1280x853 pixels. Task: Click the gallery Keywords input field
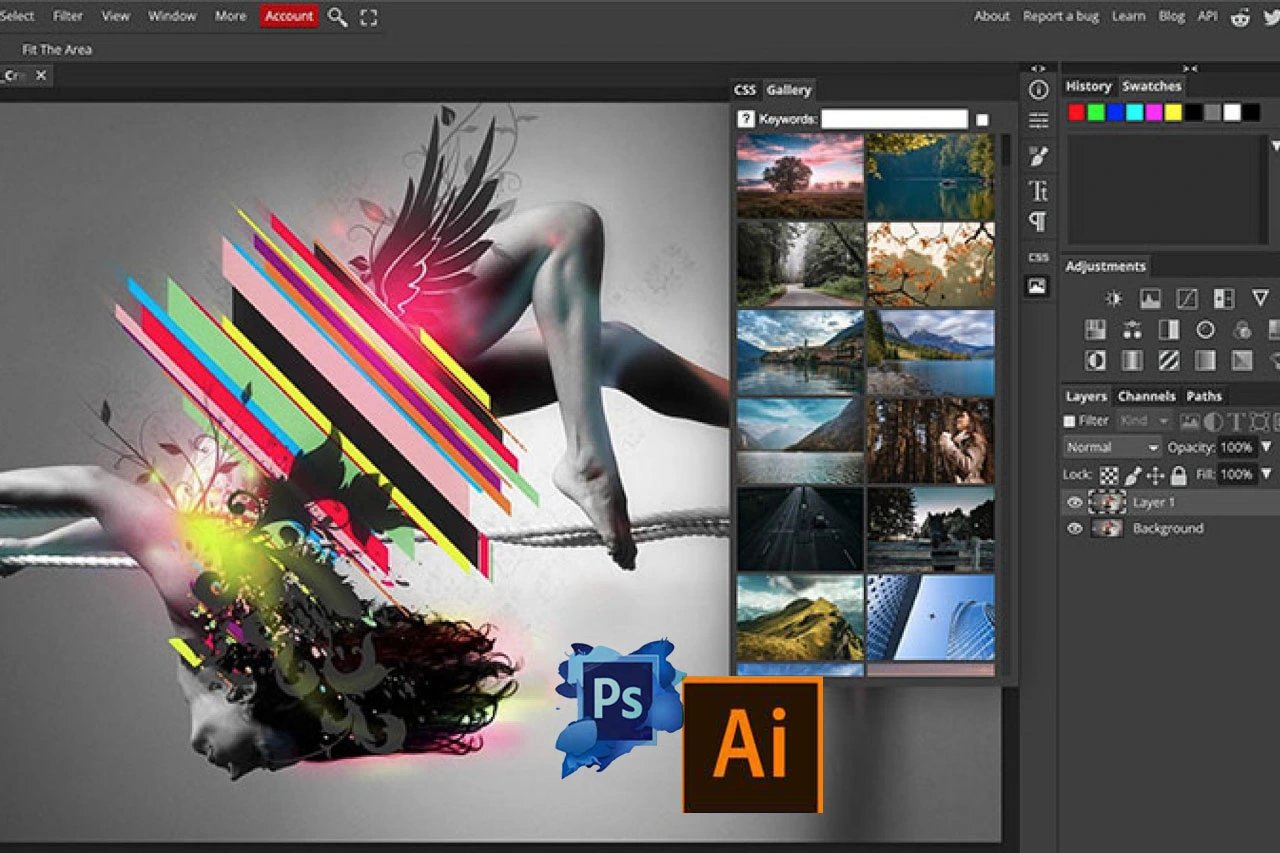(894, 119)
